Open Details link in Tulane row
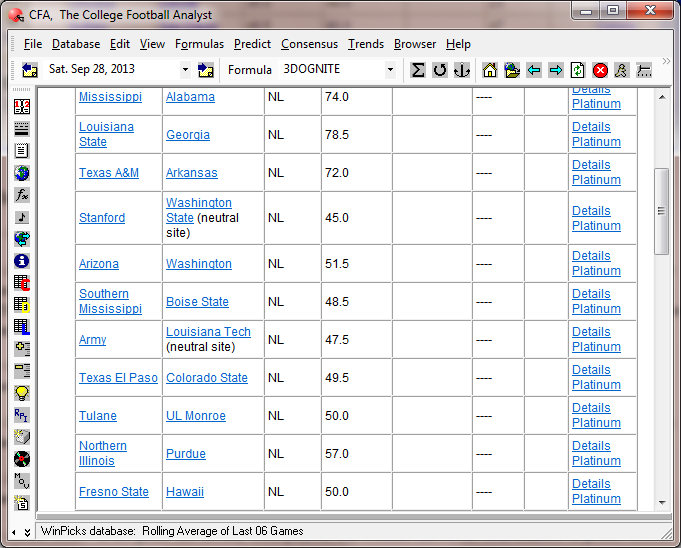Screen dimensions: 681x548 (591, 408)
